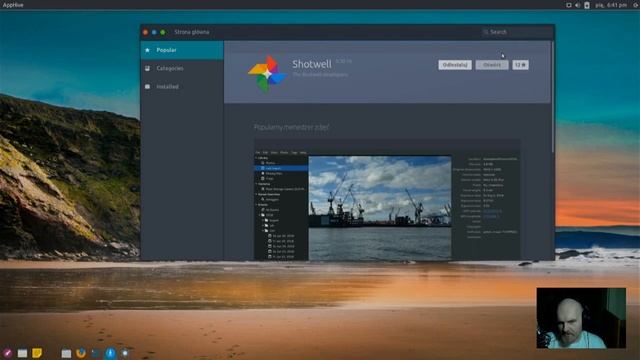
Task: Open the yellow sticky note dock icon
Action: (37, 353)
